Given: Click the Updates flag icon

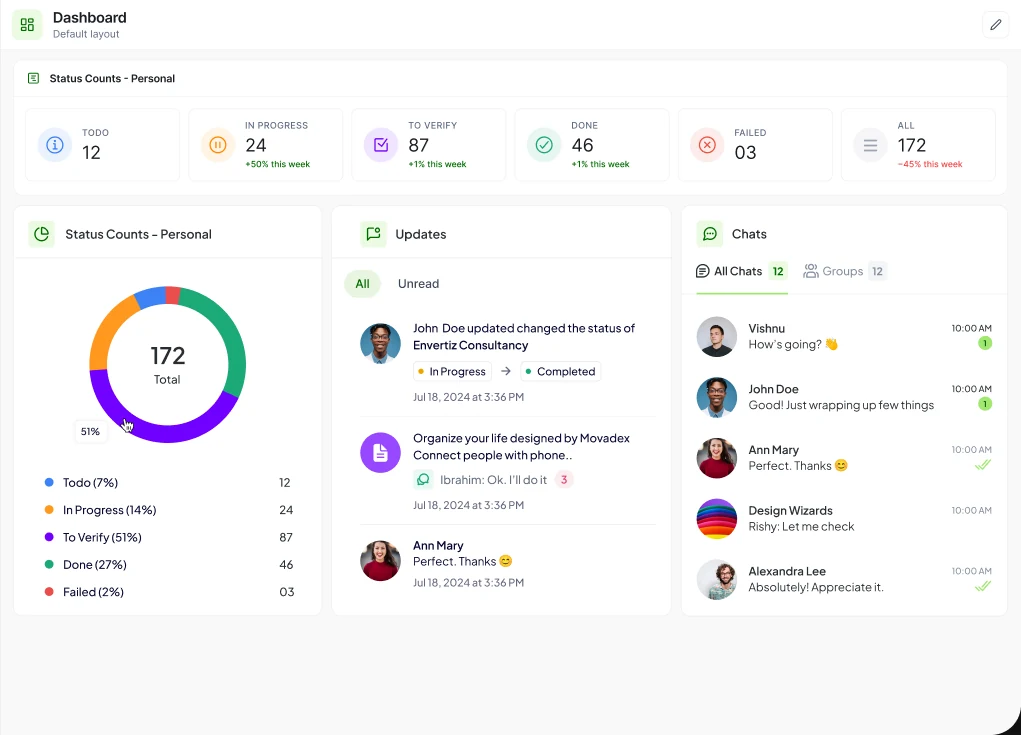Looking at the screenshot, I should point(373,234).
